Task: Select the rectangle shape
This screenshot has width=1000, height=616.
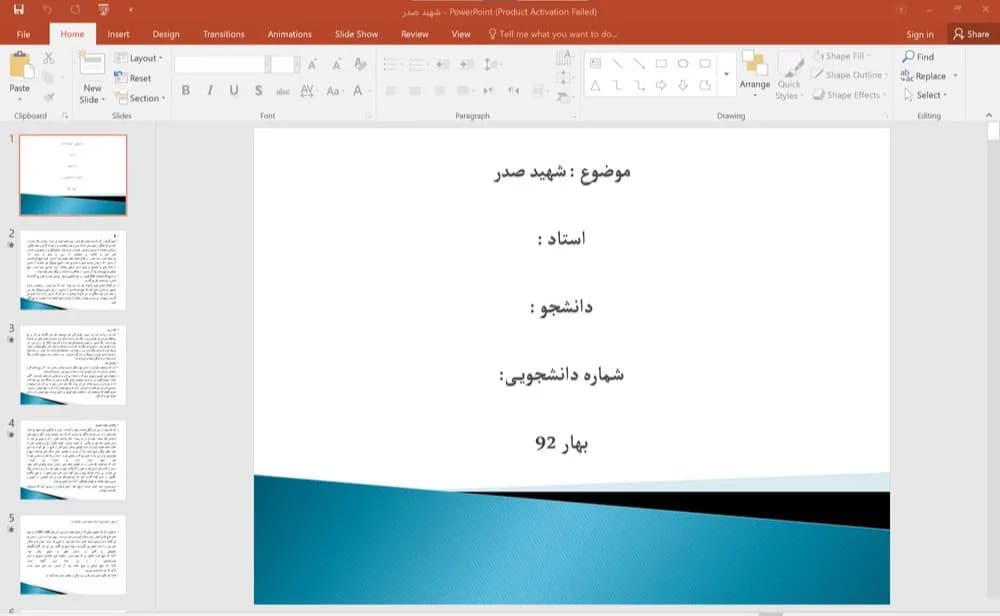Action: click(661, 64)
